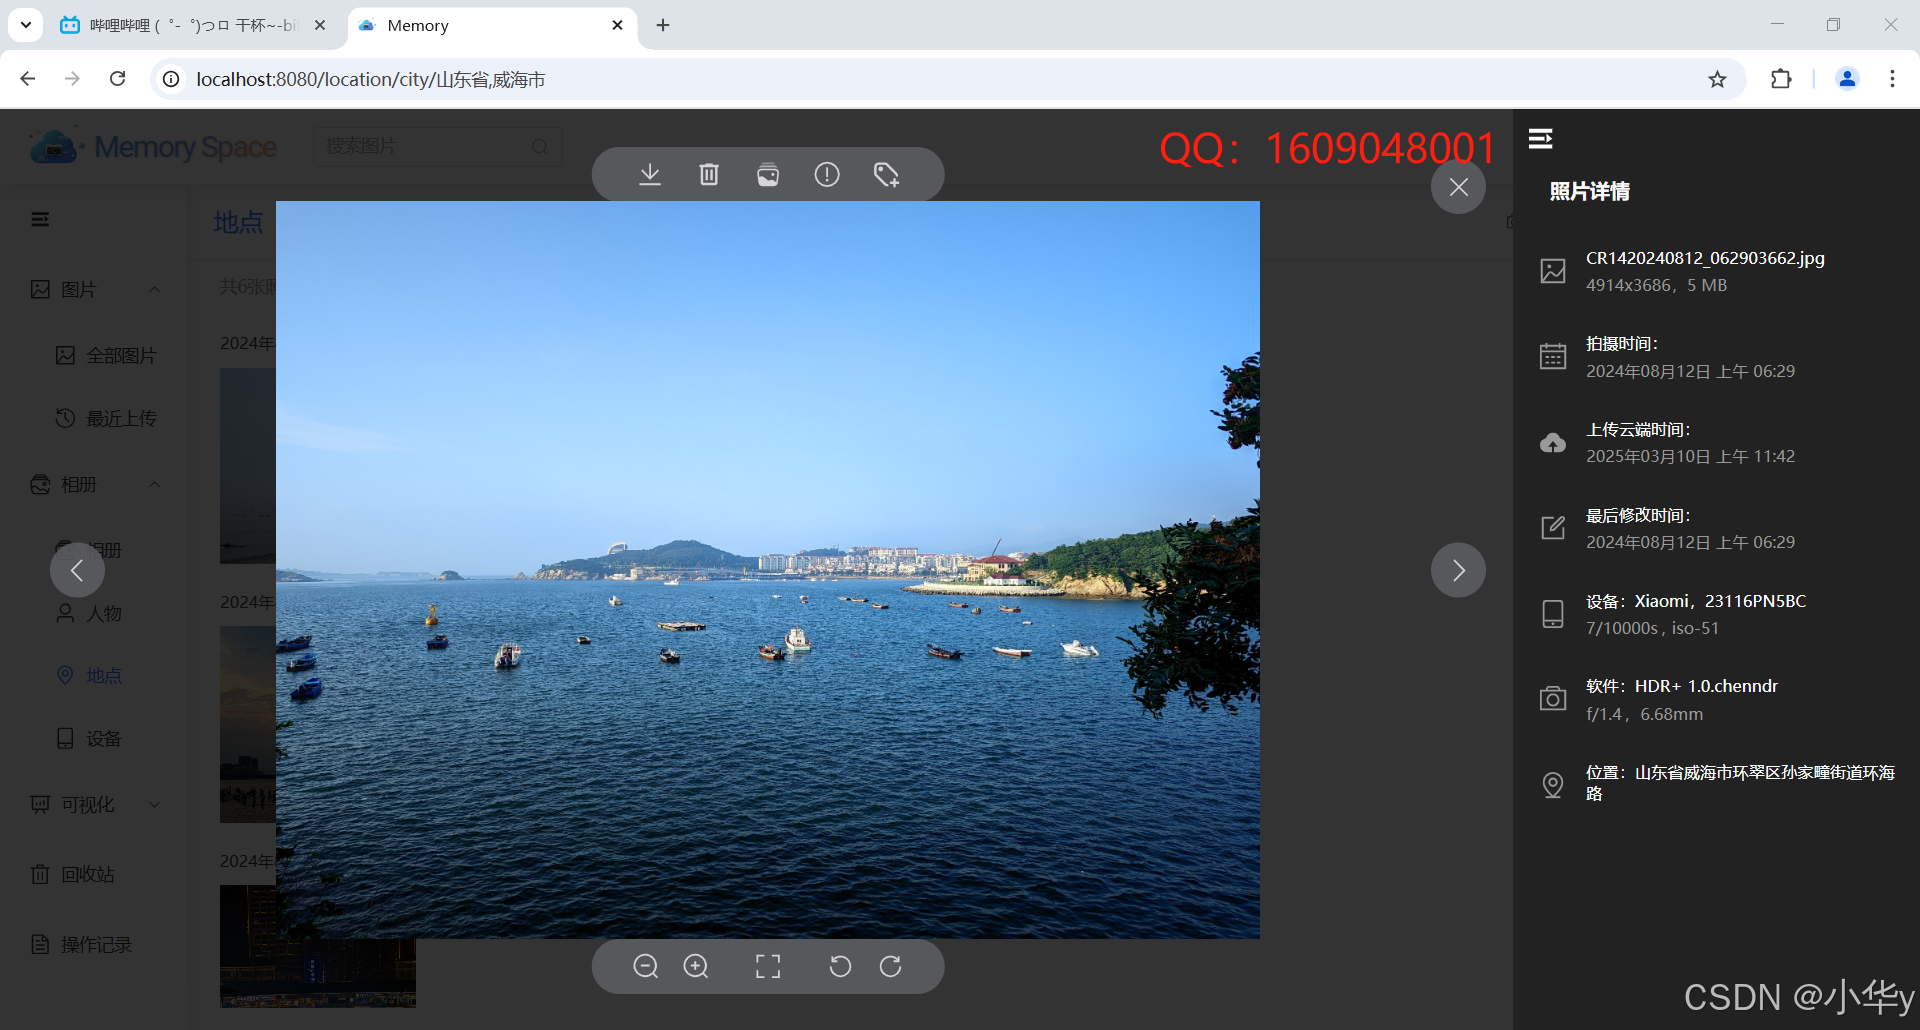Open 全部图片 in the sidebar
The width and height of the screenshot is (1920, 1030).
pyautogui.click(x=107, y=356)
